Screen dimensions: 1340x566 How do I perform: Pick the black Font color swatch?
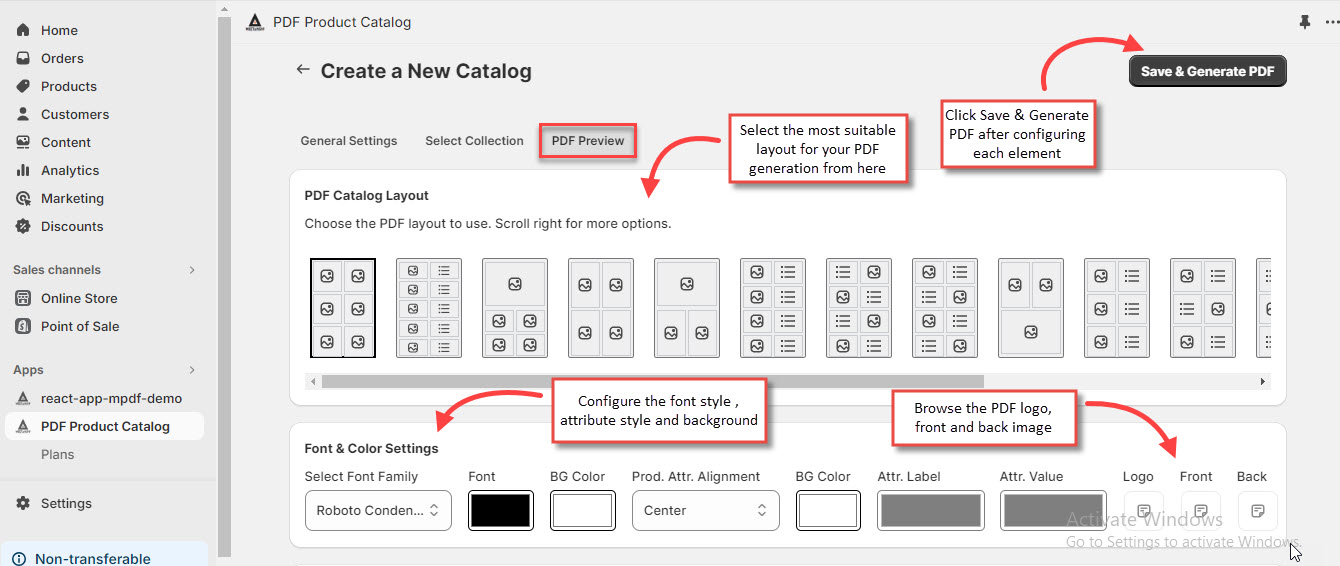[500, 510]
